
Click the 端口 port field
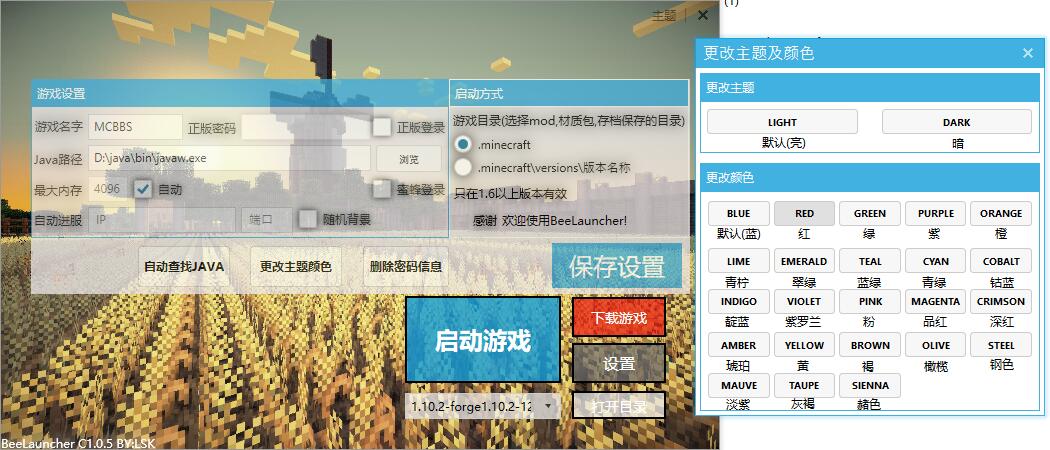267,220
